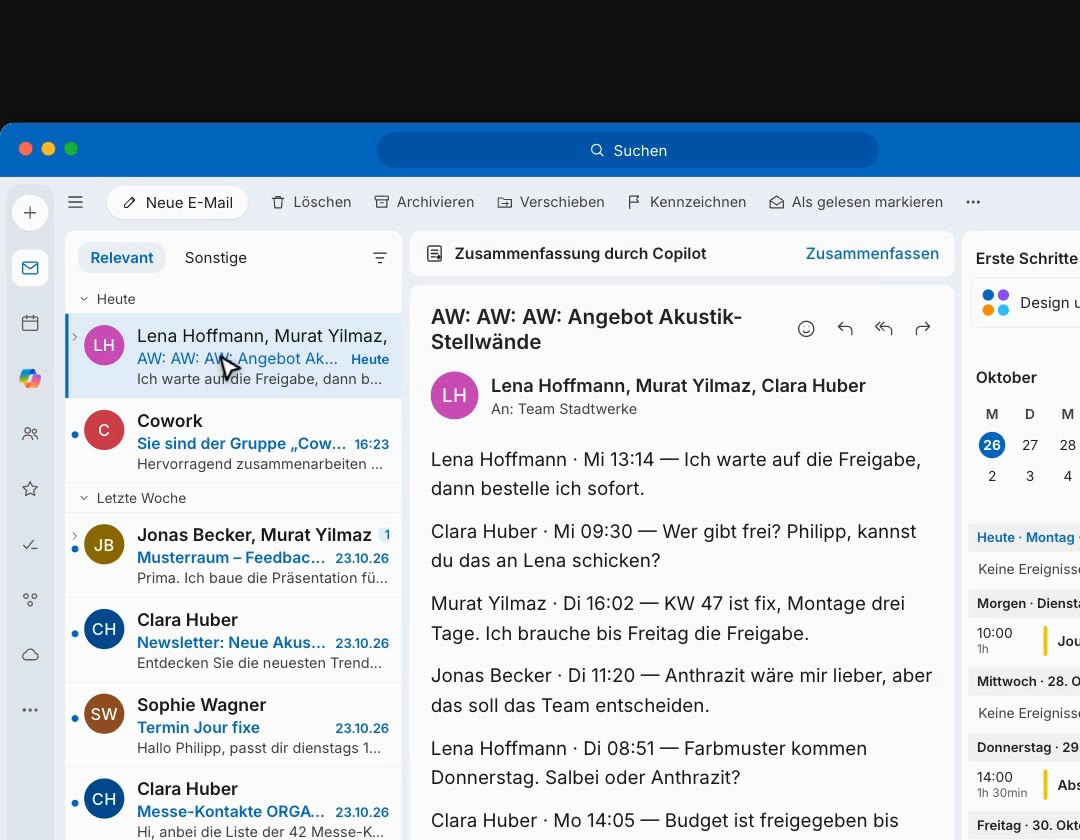The height and width of the screenshot is (840, 1080).
Task: Open the message list filter icon
Action: coord(380,258)
